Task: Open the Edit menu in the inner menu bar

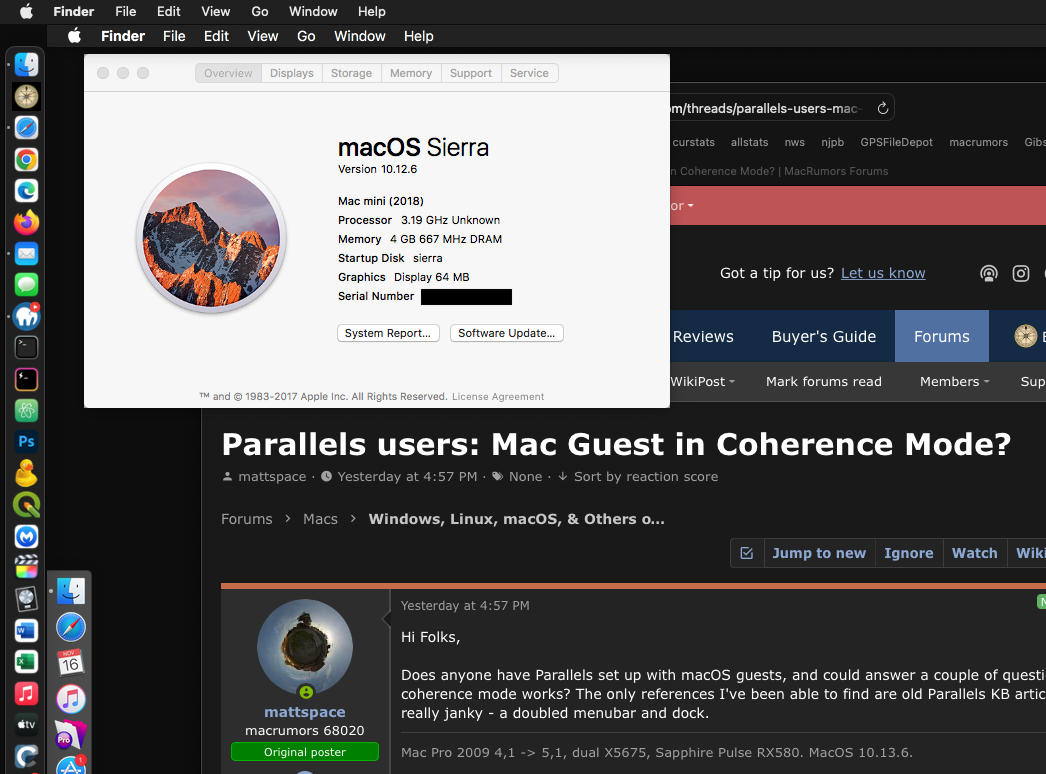Action: [216, 36]
